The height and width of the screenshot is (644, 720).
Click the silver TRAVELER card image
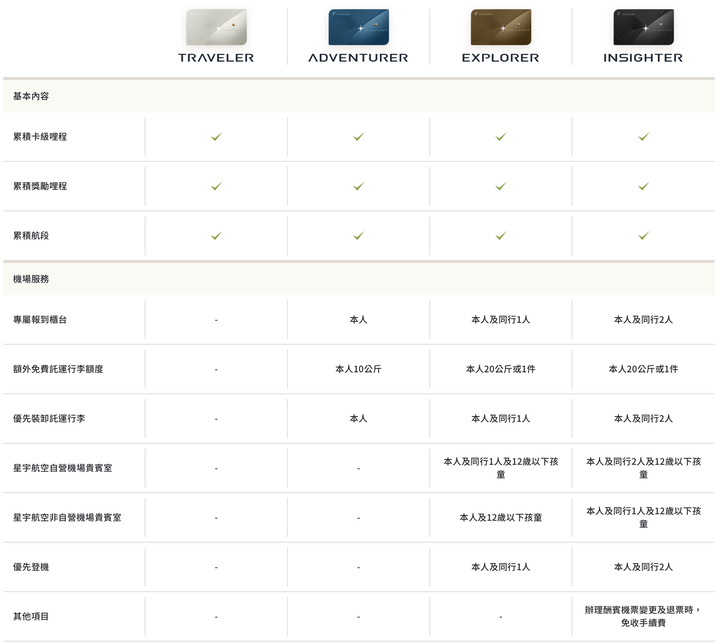(216, 27)
